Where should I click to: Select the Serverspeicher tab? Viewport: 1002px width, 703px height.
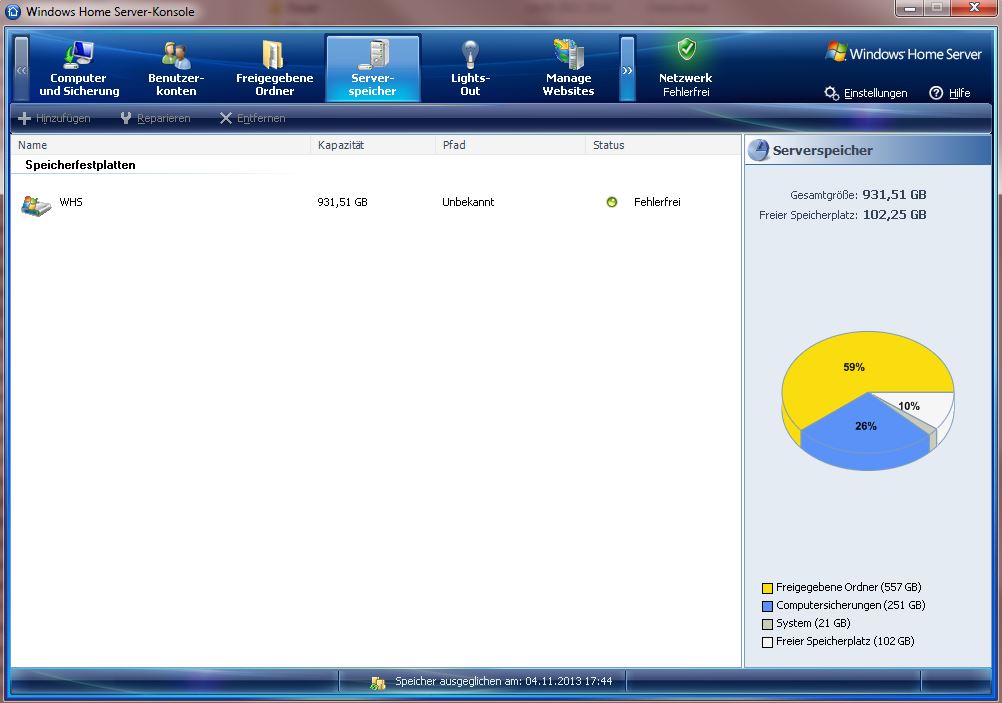click(x=373, y=68)
